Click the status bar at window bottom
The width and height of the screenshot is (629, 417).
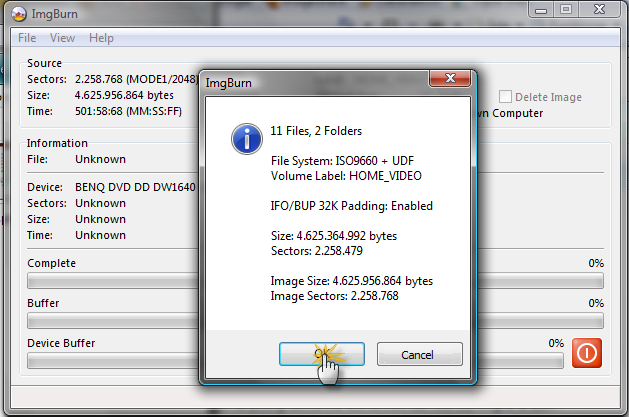pyautogui.click(x=315, y=398)
